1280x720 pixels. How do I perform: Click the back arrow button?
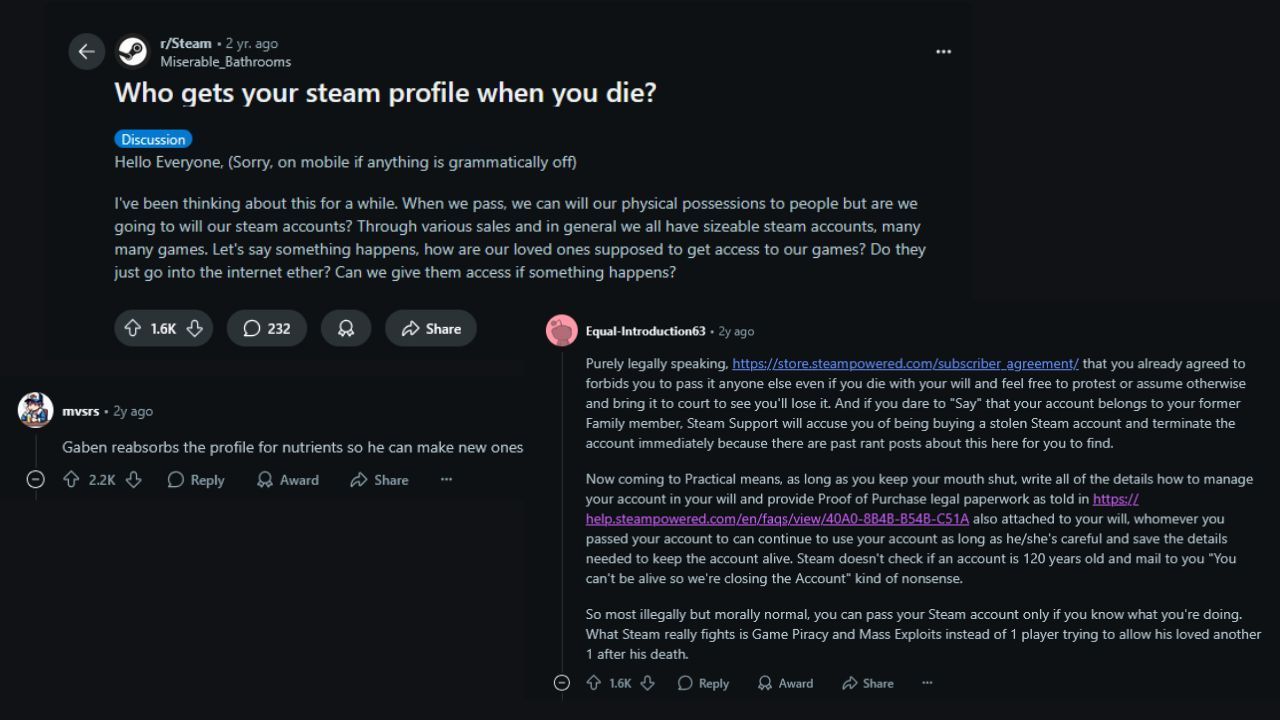87,52
